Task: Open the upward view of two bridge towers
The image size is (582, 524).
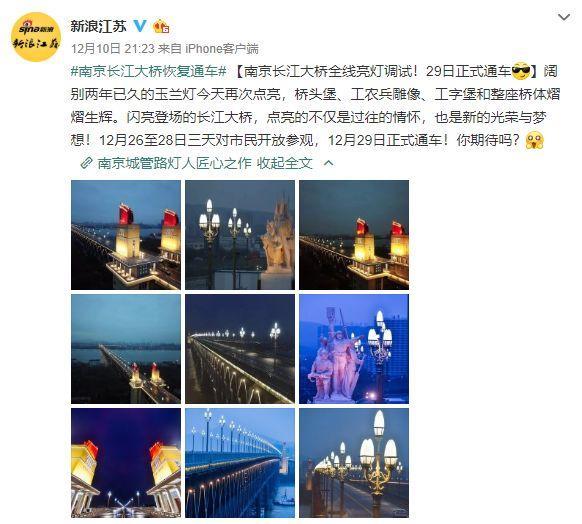Action: point(126,463)
